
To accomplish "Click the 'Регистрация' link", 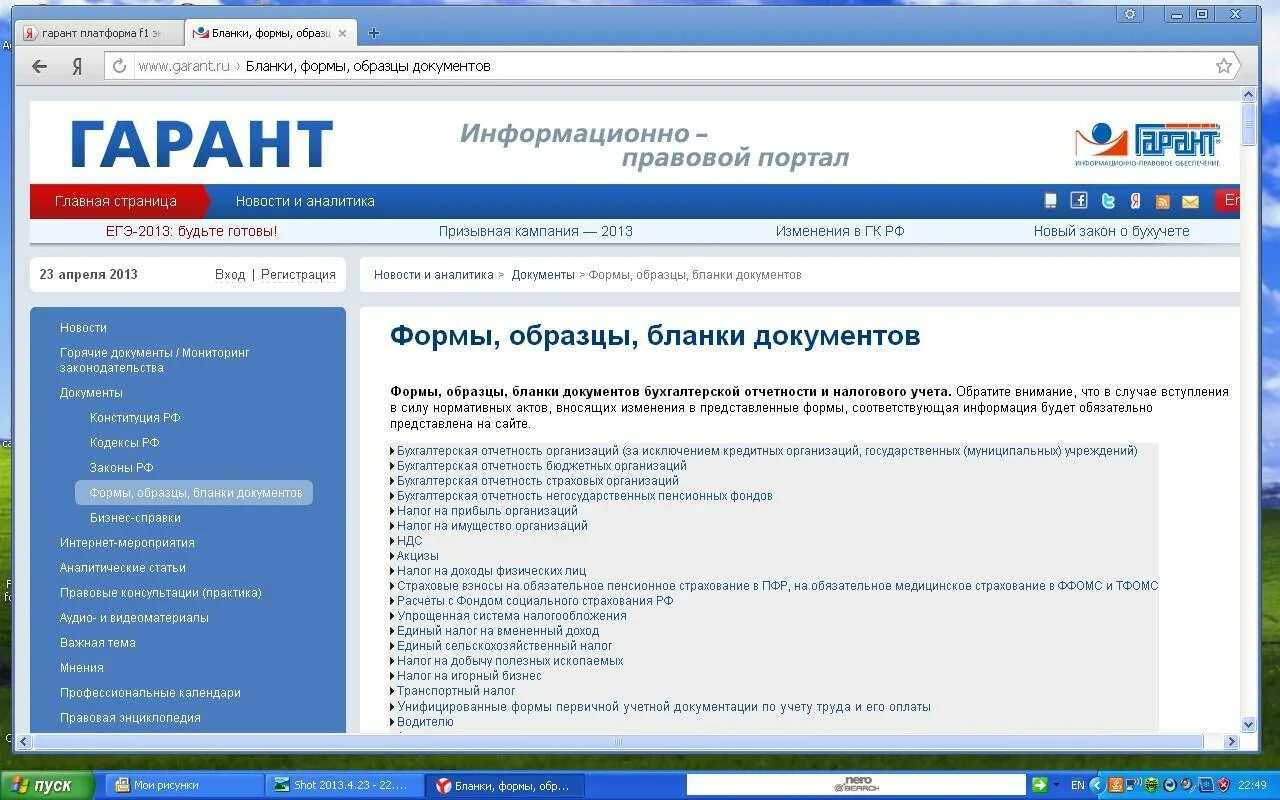I will tap(298, 274).
